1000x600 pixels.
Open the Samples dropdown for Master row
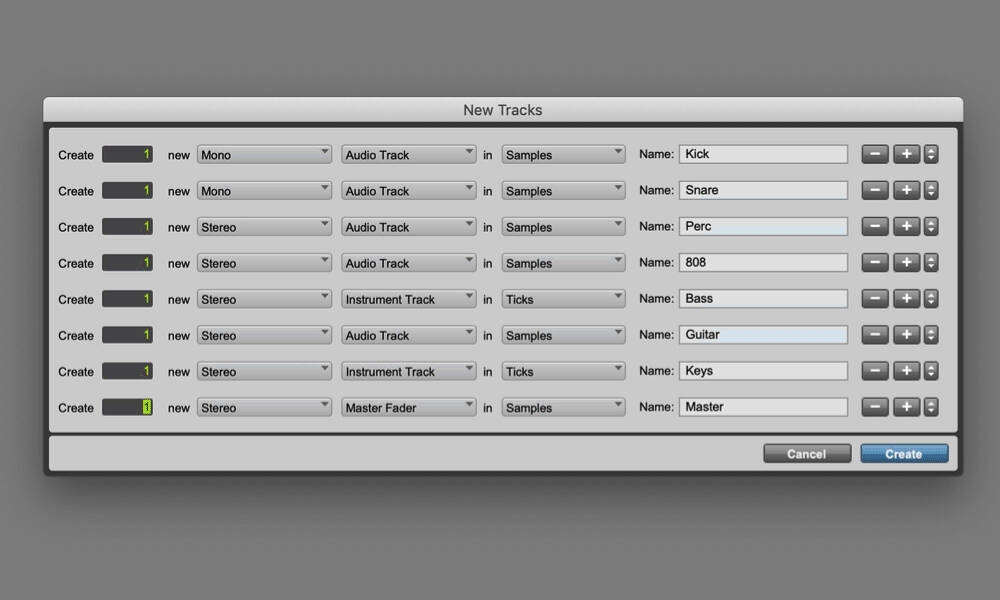click(563, 407)
